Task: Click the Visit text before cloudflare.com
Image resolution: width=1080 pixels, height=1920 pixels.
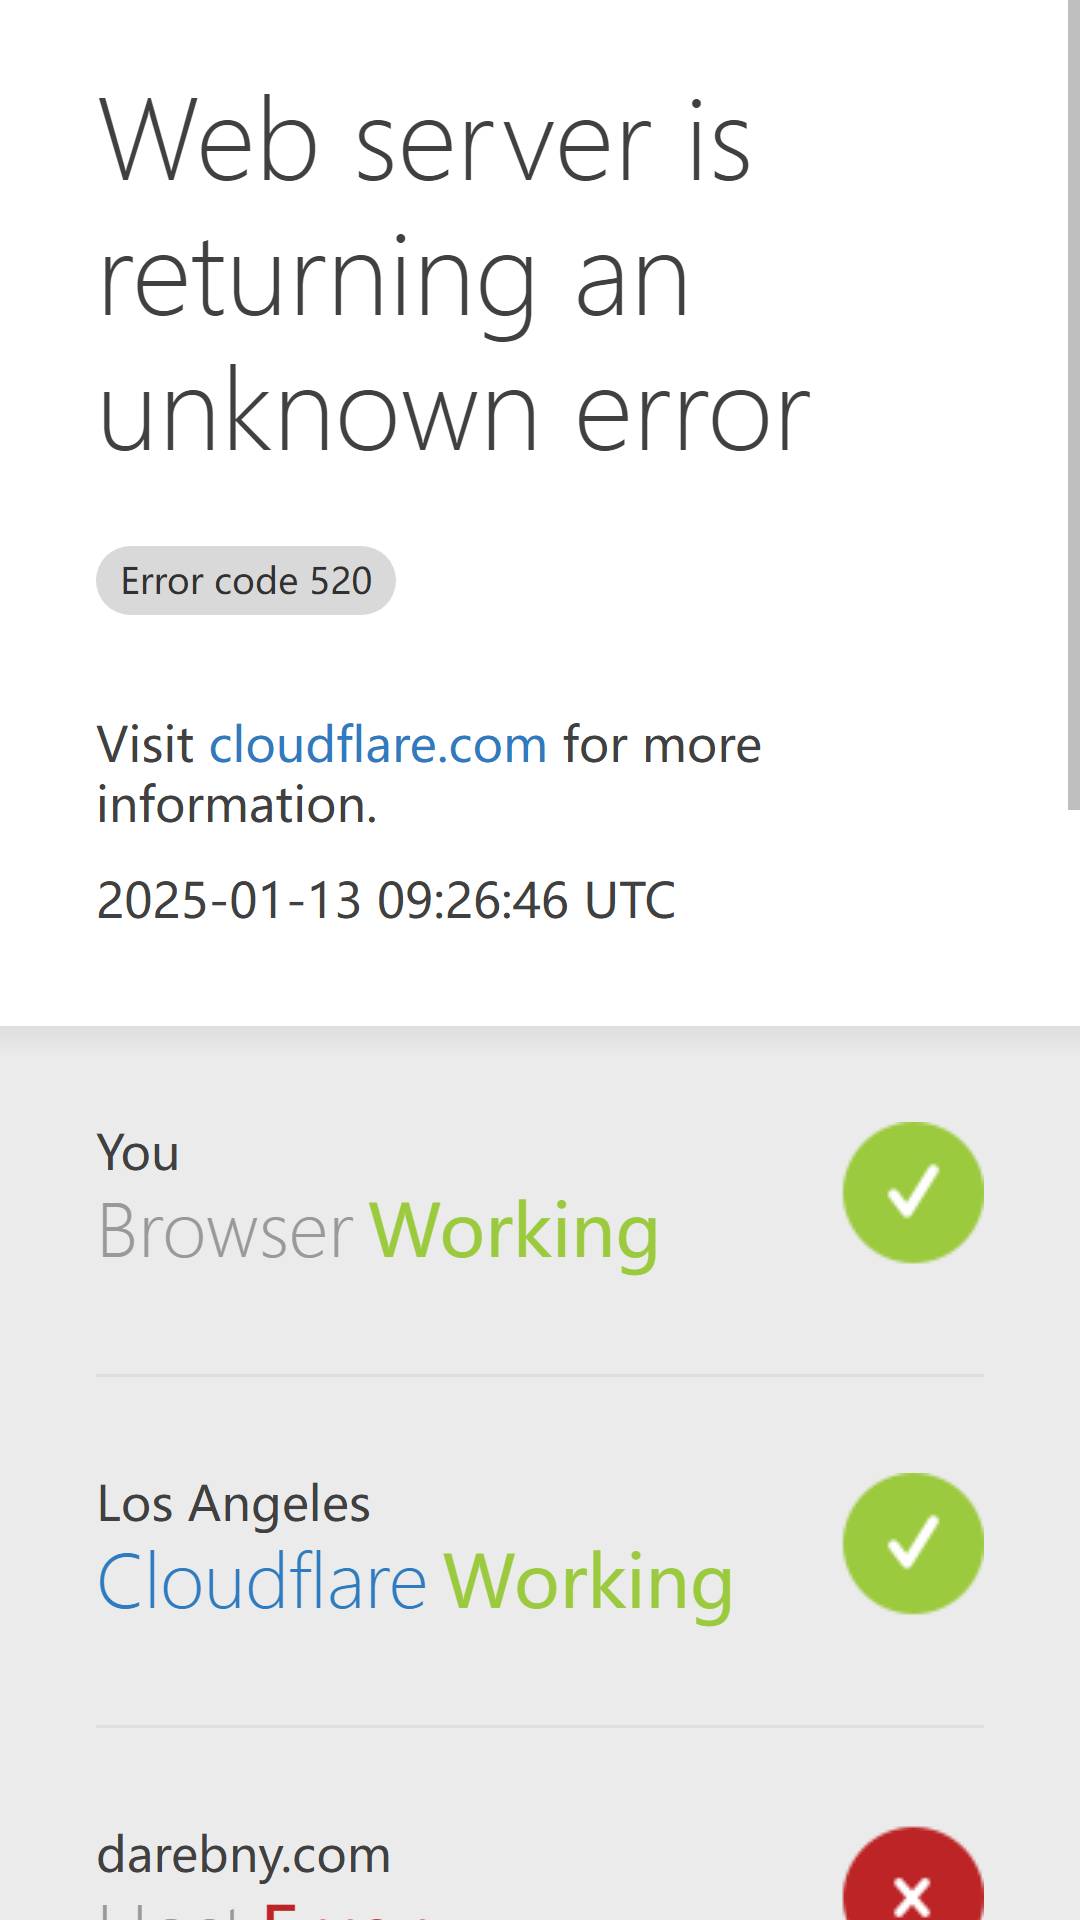Action: pos(145,745)
